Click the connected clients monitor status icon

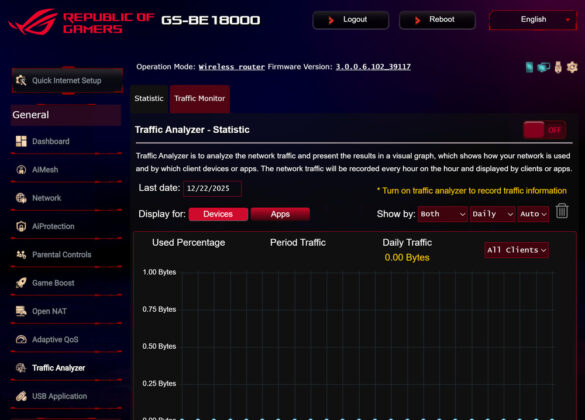pos(543,67)
